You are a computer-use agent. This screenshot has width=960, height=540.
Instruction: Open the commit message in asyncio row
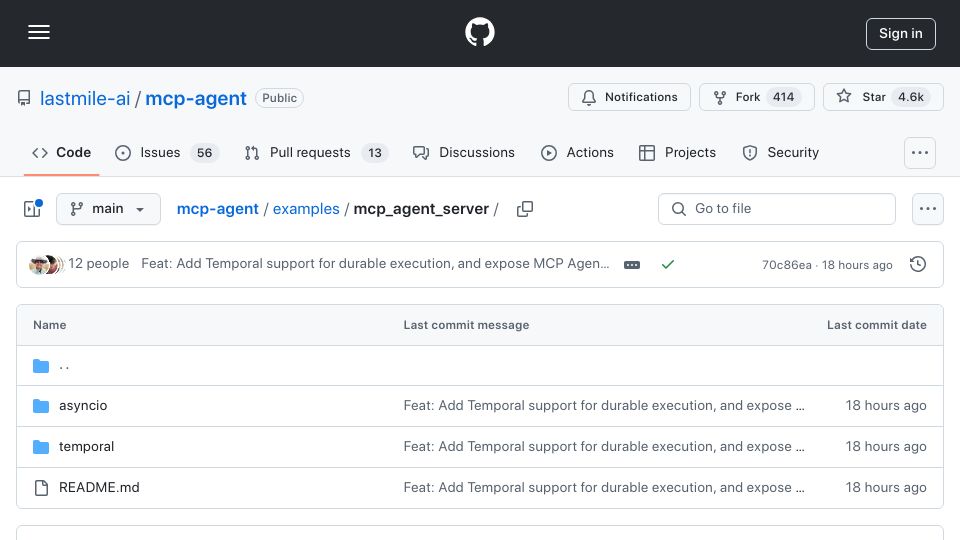pos(604,406)
